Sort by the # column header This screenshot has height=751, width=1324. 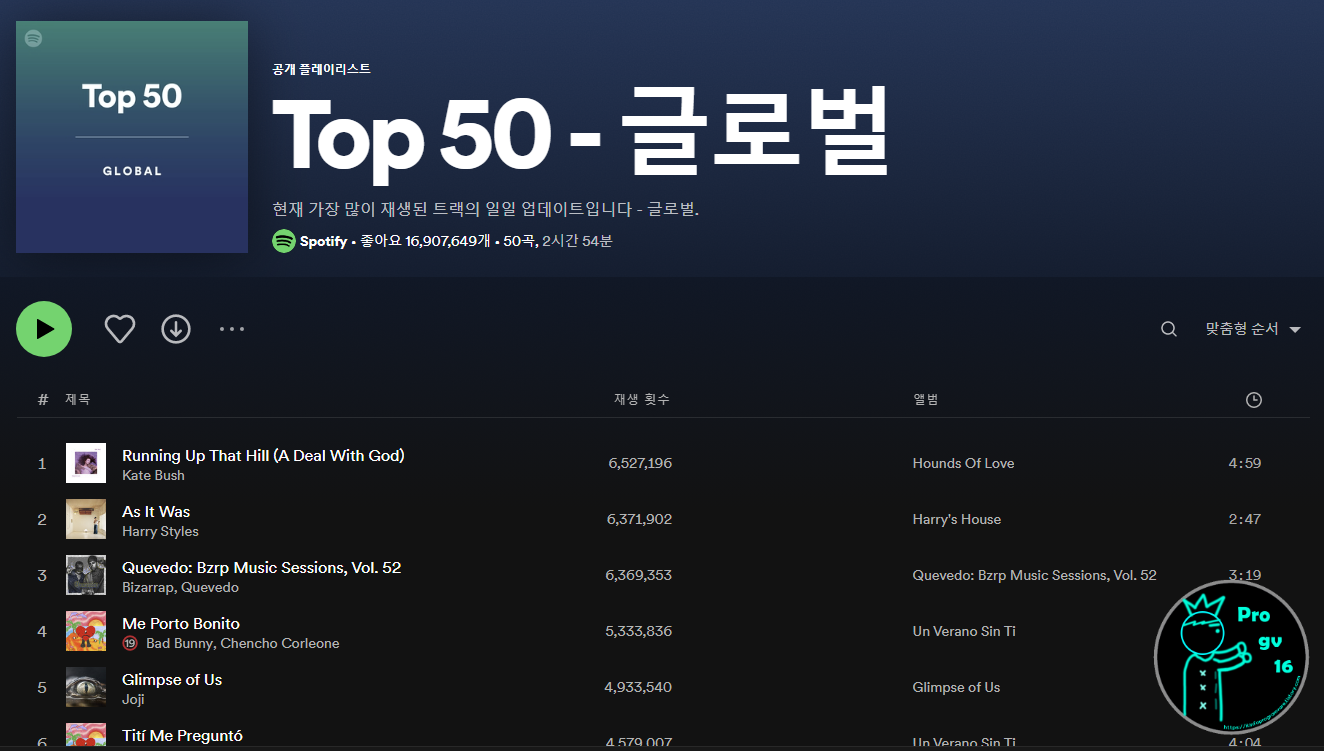click(43, 399)
